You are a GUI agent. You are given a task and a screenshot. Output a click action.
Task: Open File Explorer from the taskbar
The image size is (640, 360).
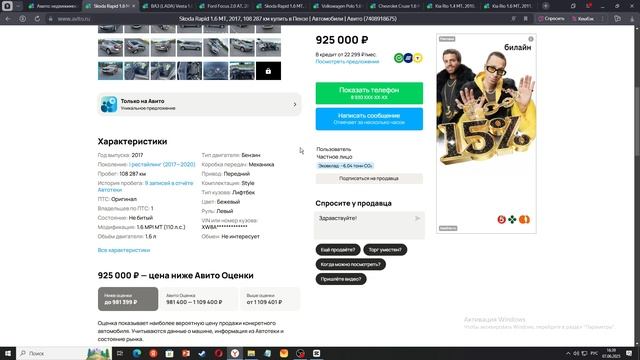point(251,353)
